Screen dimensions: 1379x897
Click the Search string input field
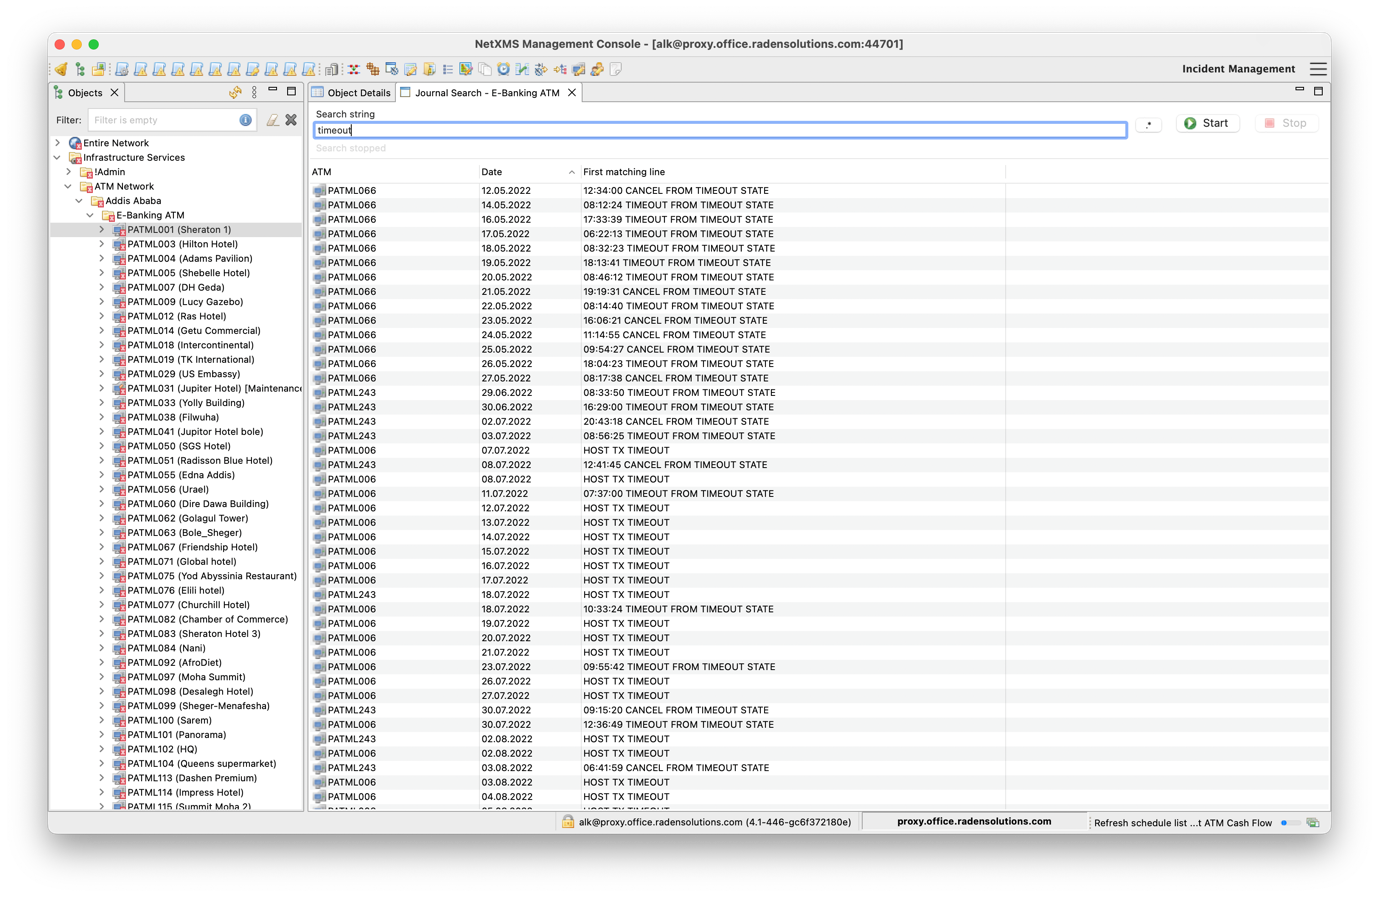tap(720, 130)
